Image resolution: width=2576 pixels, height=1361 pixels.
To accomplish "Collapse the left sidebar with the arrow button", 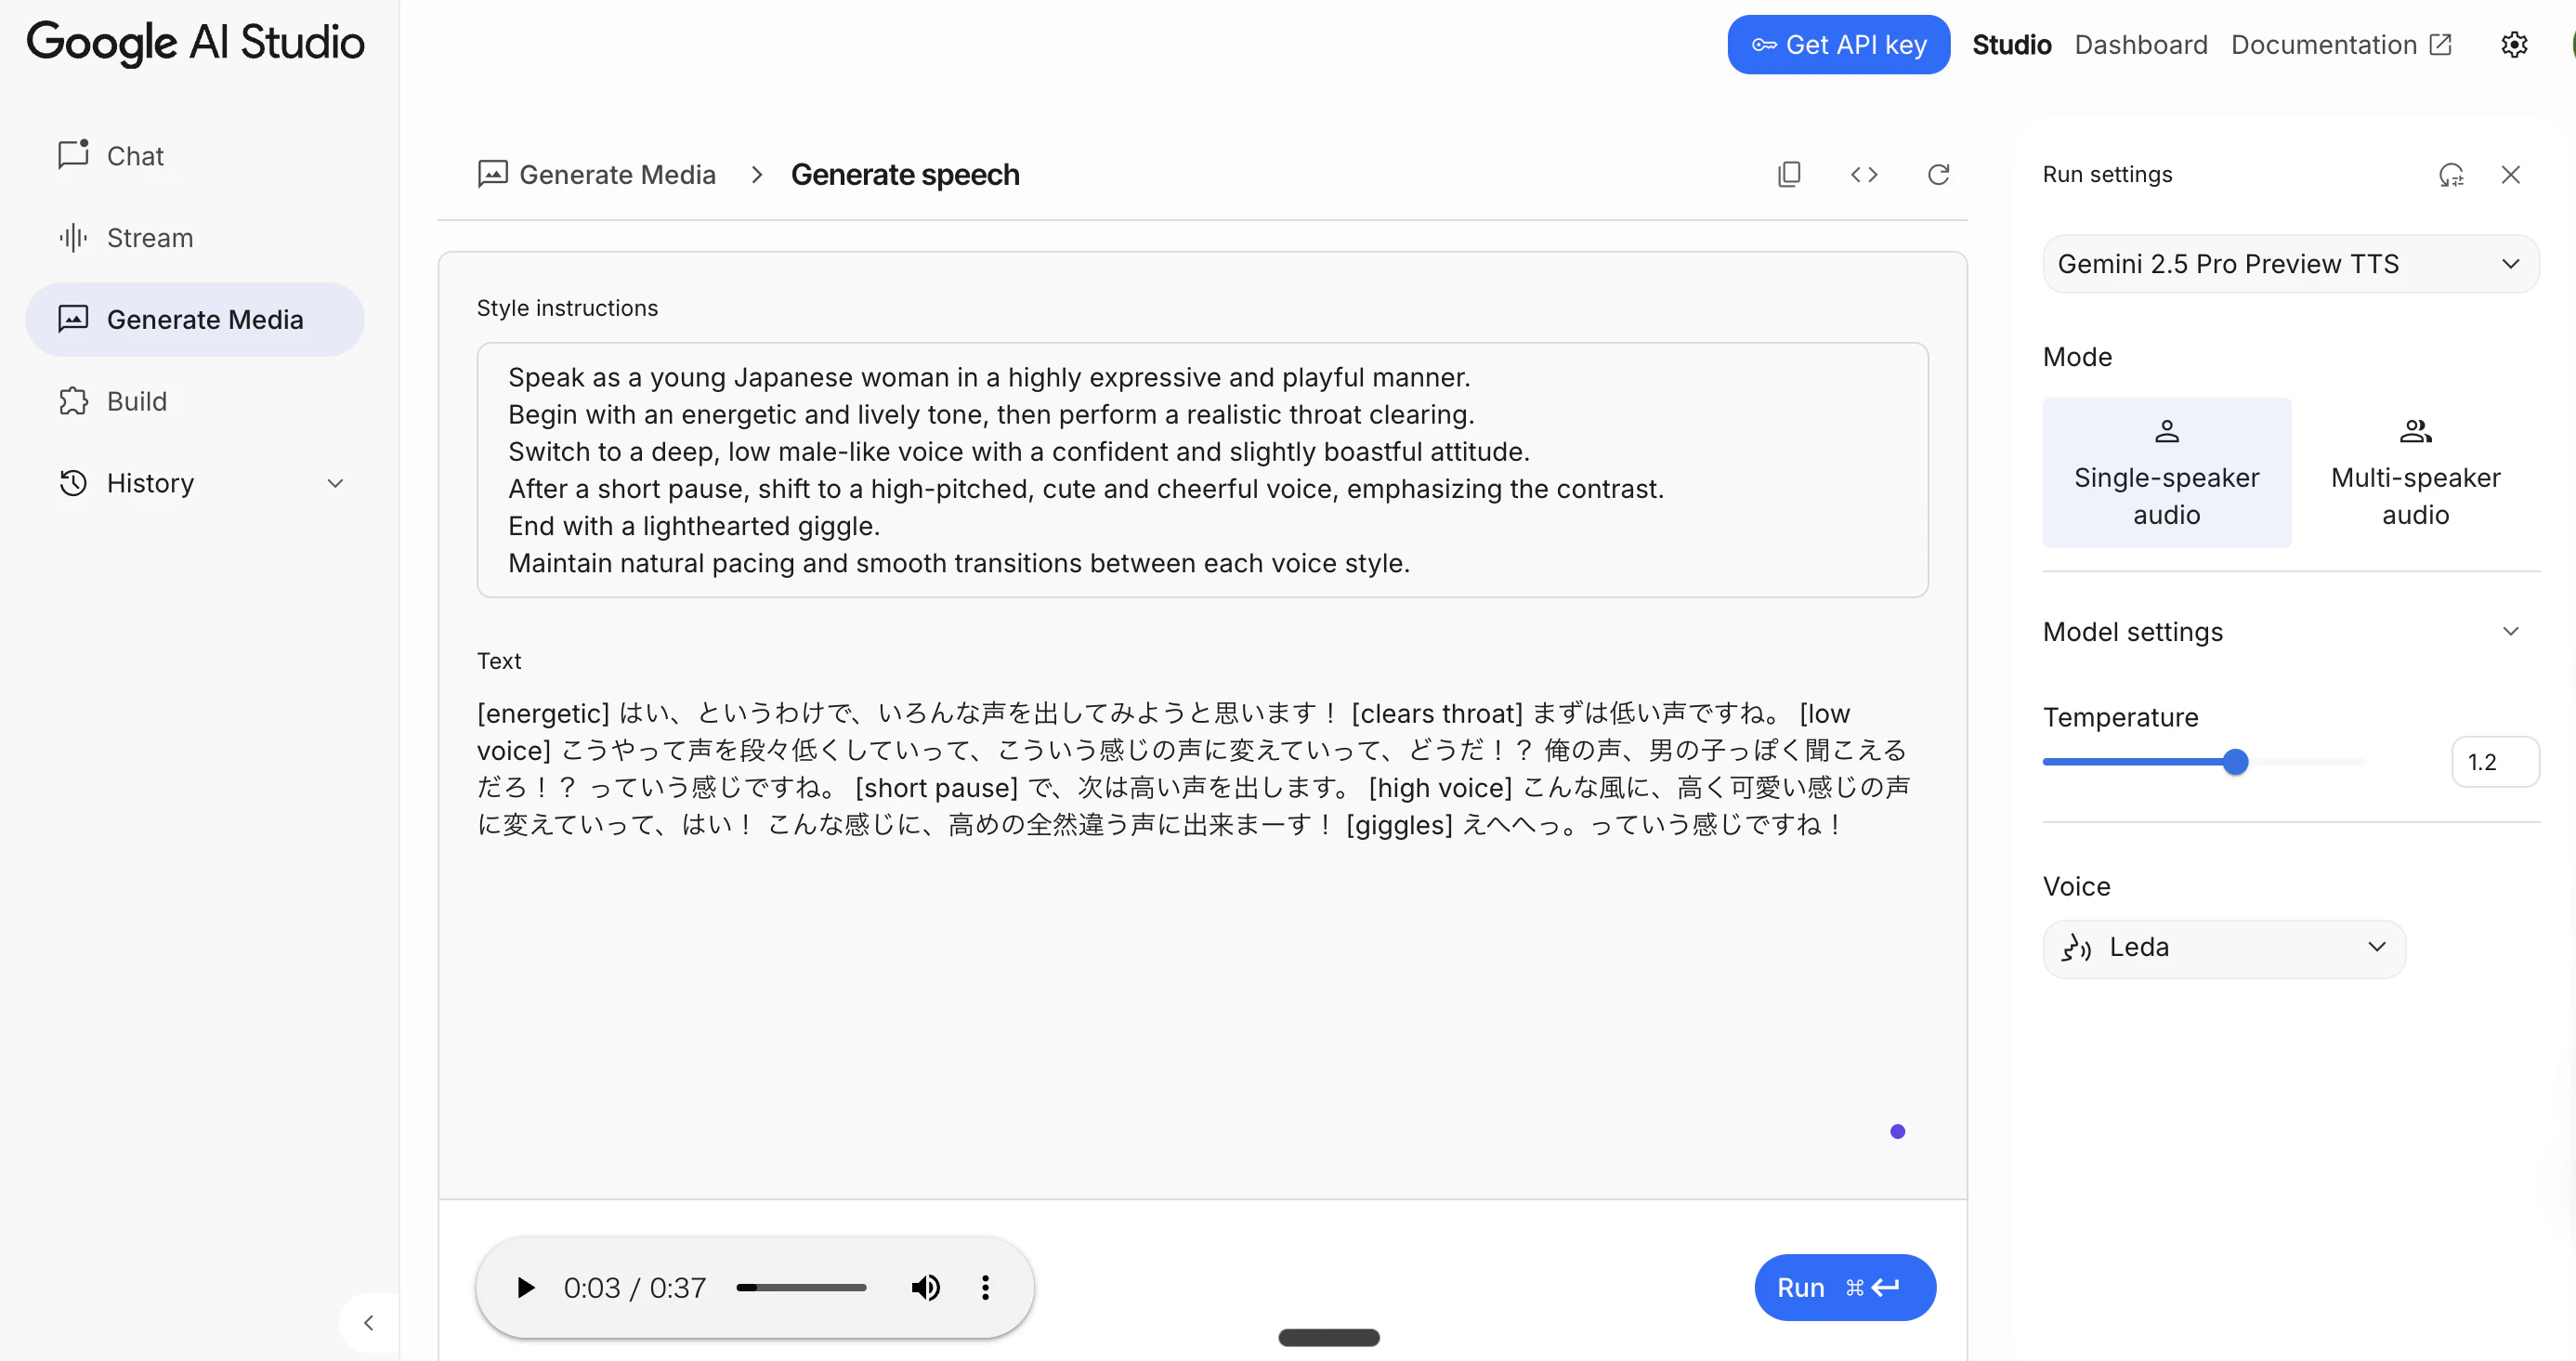I will (369, 1323).
